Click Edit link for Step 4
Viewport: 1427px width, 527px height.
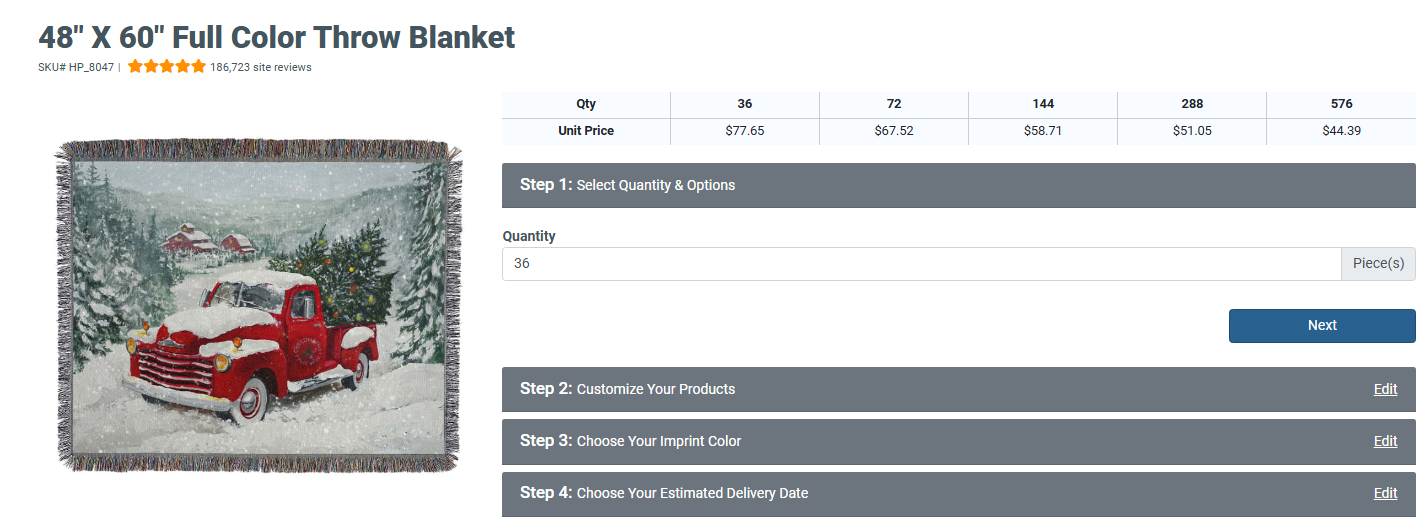click(1385, 493)
